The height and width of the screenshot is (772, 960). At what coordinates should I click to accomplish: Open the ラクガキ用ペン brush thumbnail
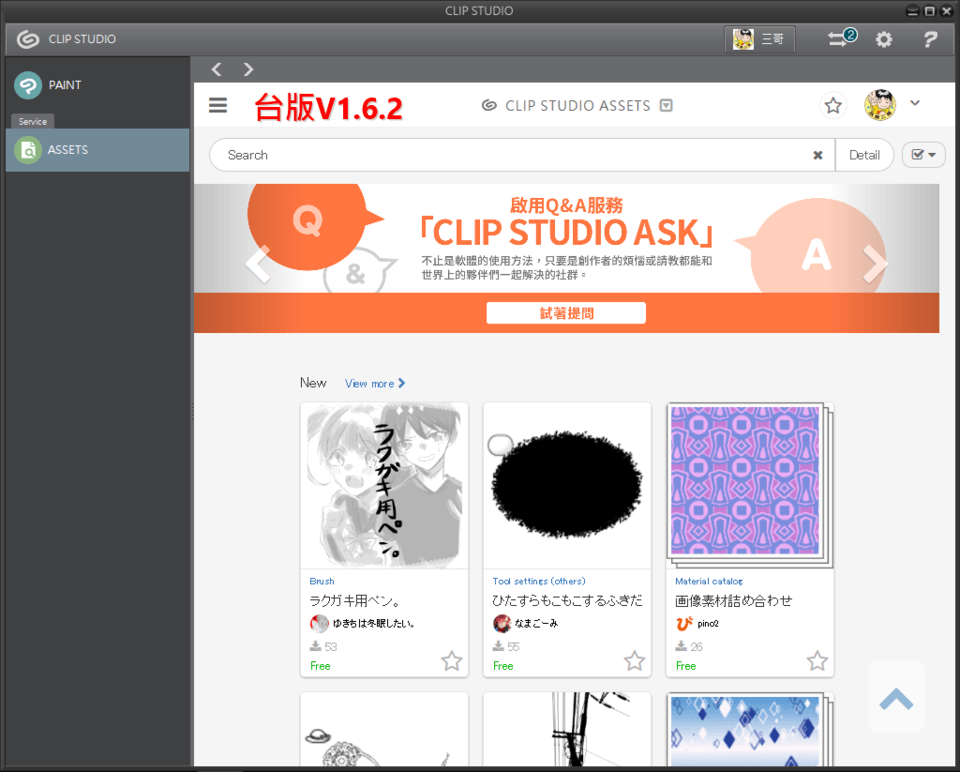384,485
